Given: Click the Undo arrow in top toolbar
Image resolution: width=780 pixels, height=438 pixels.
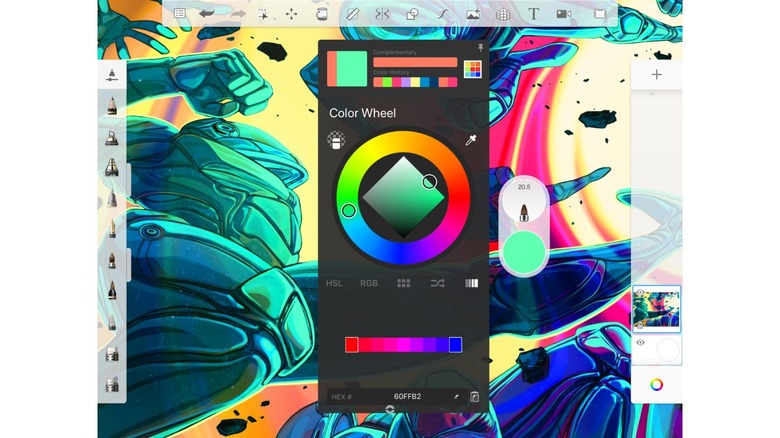Looking at the screenshot, I should coord(208,14).
